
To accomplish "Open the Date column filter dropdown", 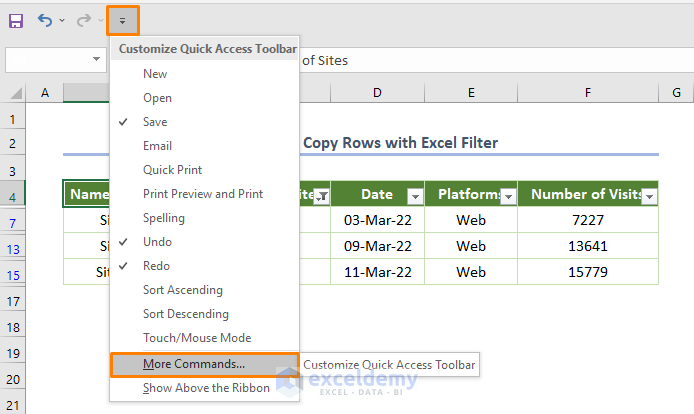I will tap(415, 197).
